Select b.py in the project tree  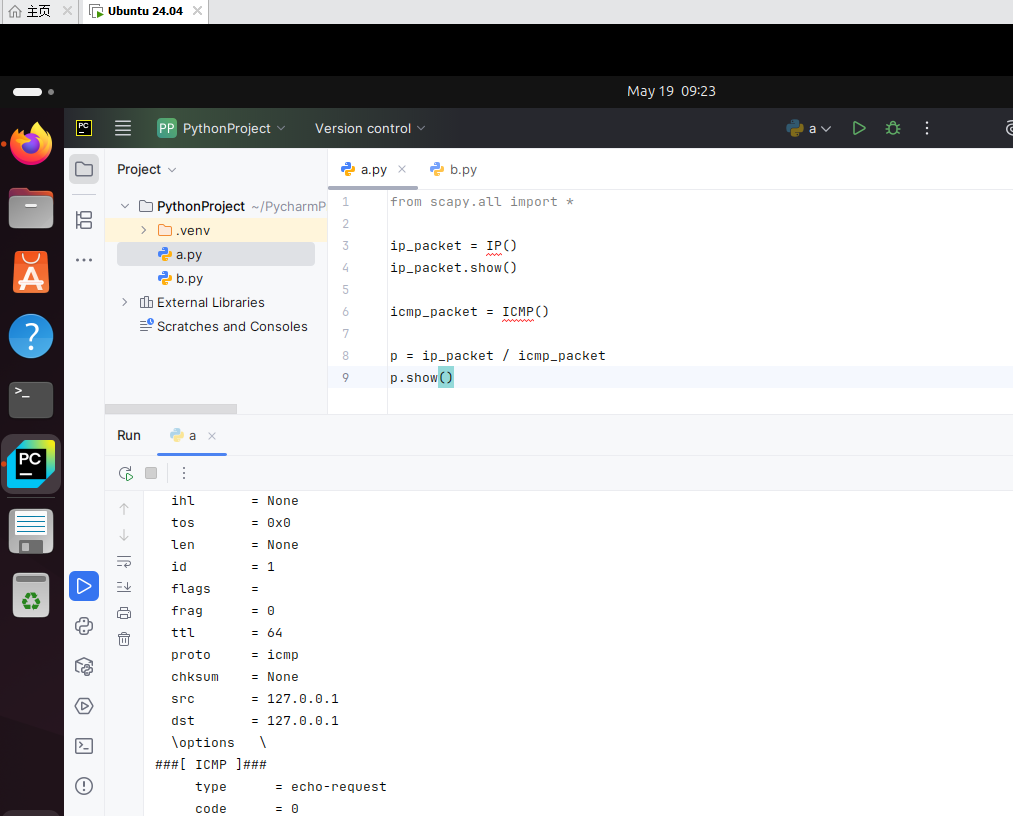pyautogui.click(x=189, y=278)
